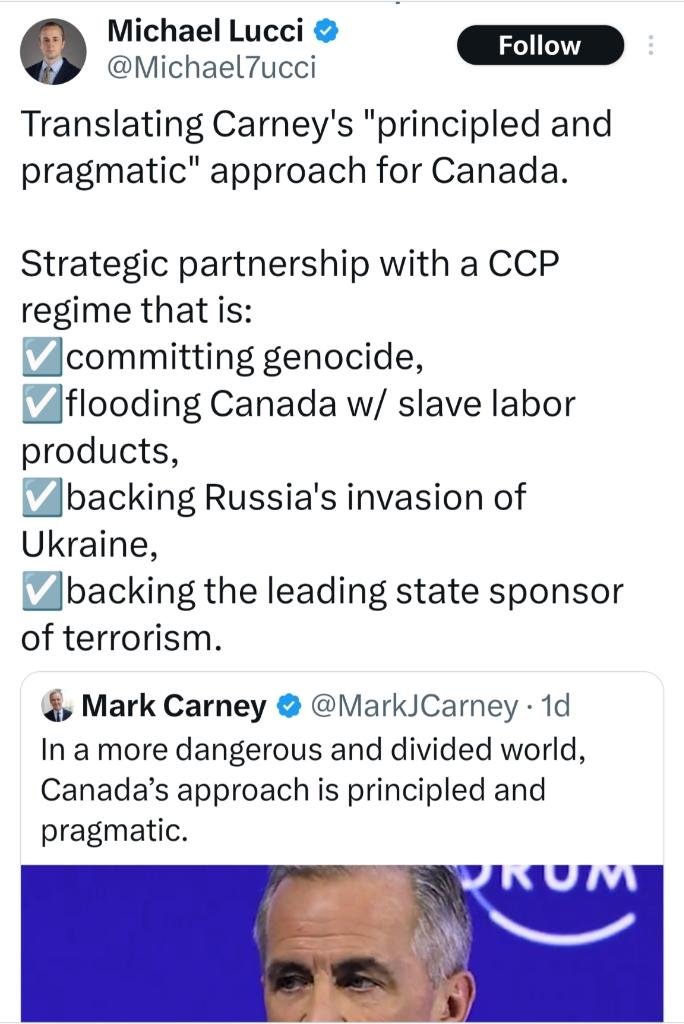The width and height of the screenshot is (684, 1024).
Task: Click Mark Carney's face in the photo
Action: [x=365, y=950]
